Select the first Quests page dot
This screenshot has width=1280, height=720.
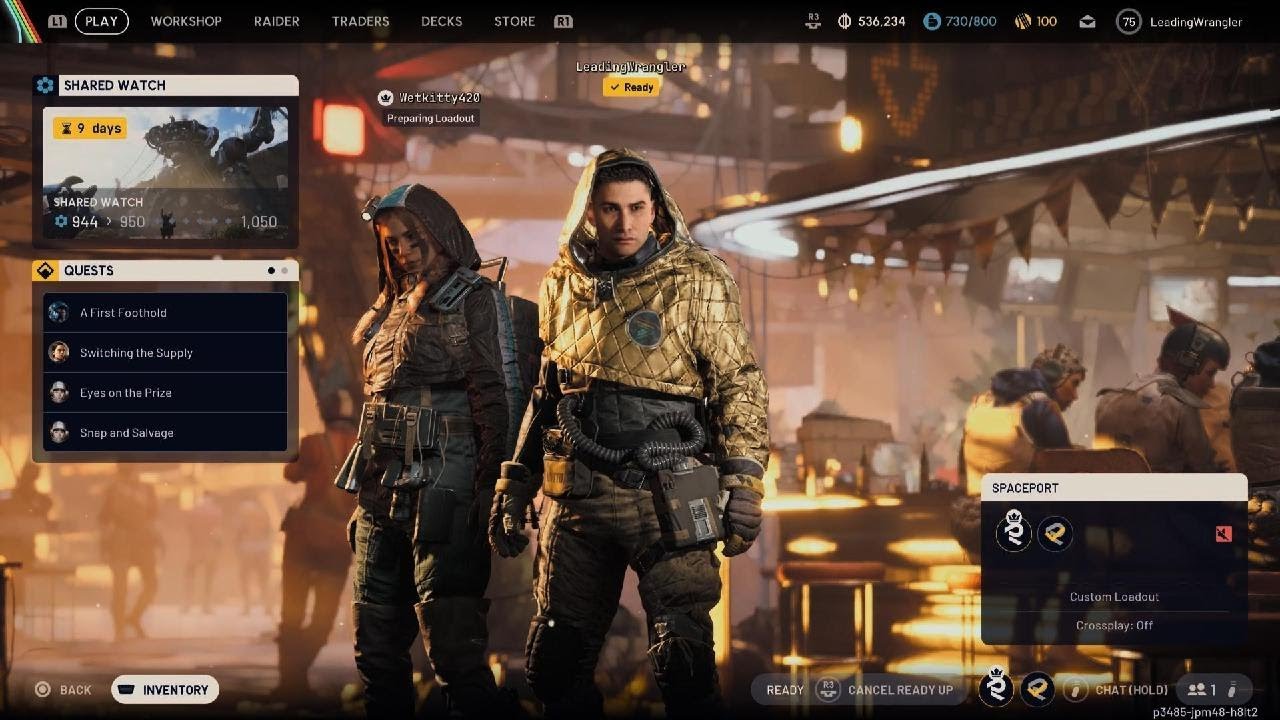pyautogui.click(x=272, y=270)
